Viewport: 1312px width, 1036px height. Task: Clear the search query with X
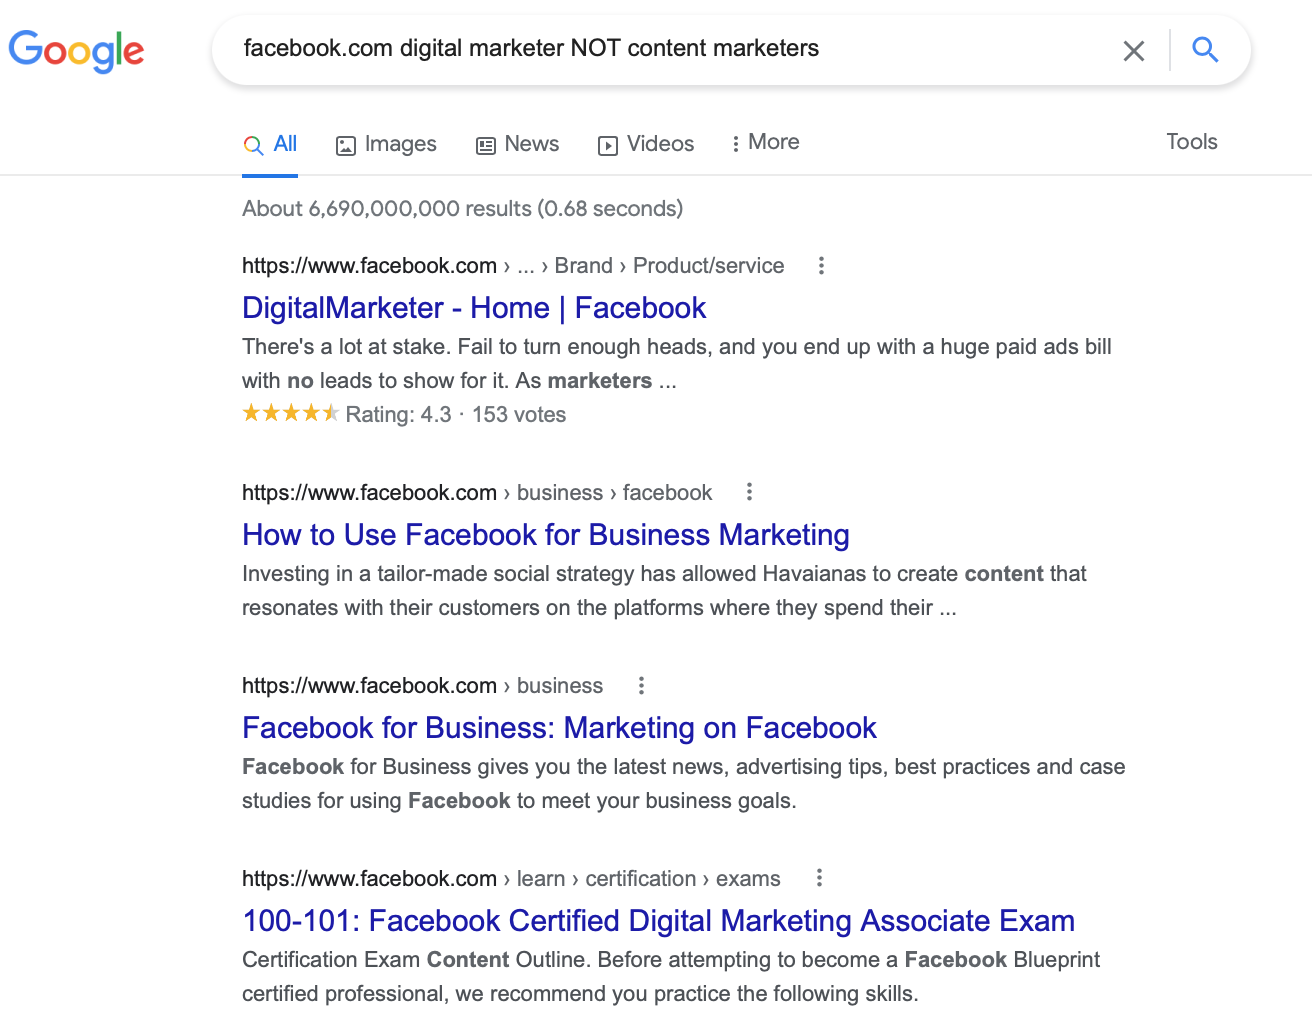tap(1133, 51)
